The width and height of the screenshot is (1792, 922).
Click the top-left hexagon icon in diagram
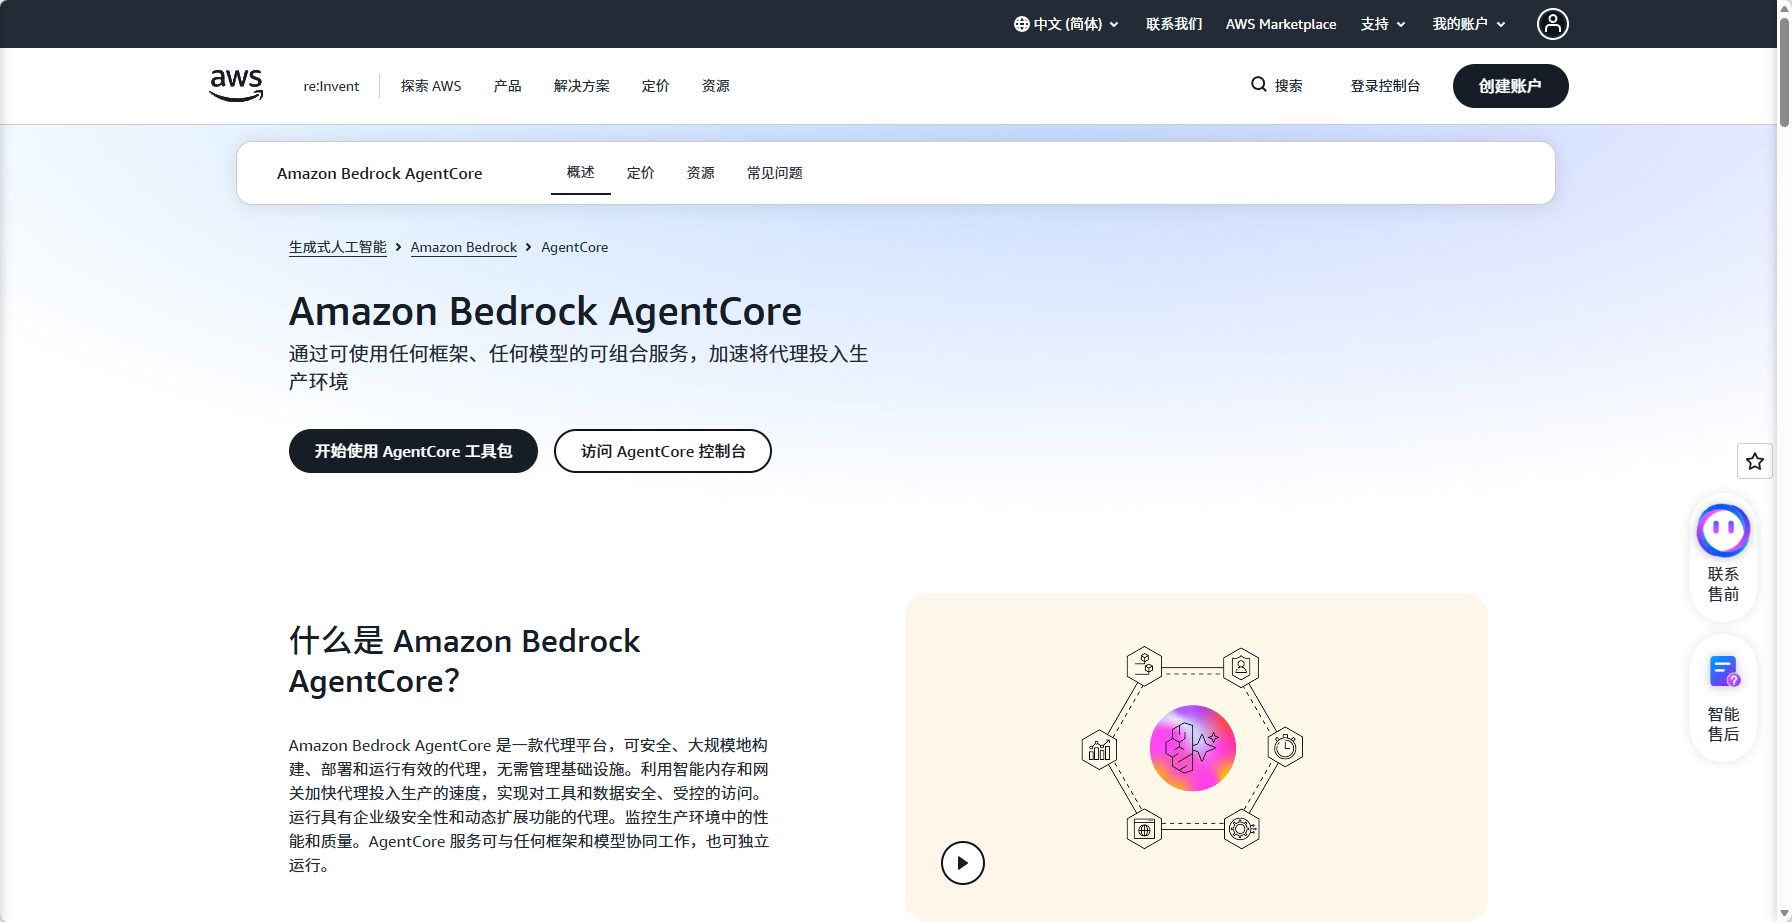click(1144, 665)
